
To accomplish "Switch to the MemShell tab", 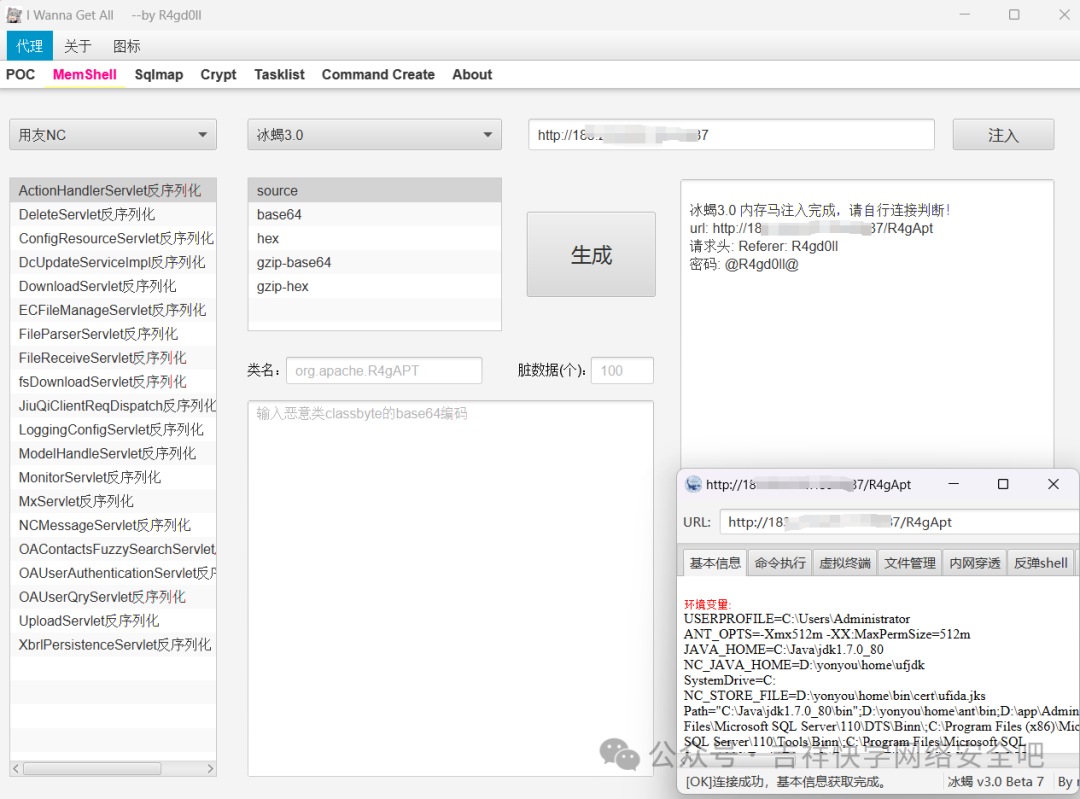I will [x=85, y=74].
